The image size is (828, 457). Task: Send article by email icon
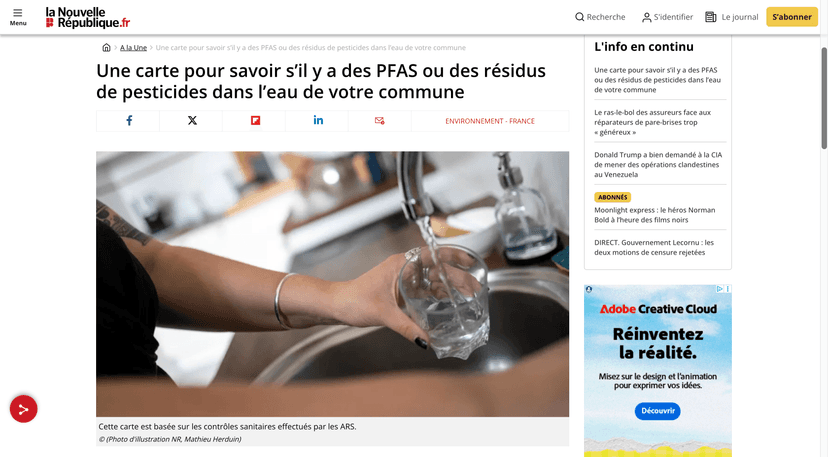point(380,120)
